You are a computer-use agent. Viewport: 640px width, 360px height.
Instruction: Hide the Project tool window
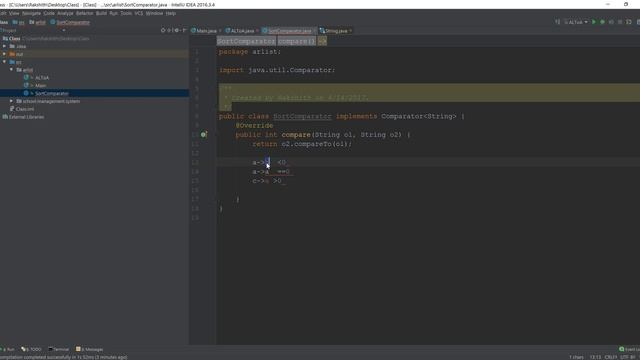(x=184, y=30)
